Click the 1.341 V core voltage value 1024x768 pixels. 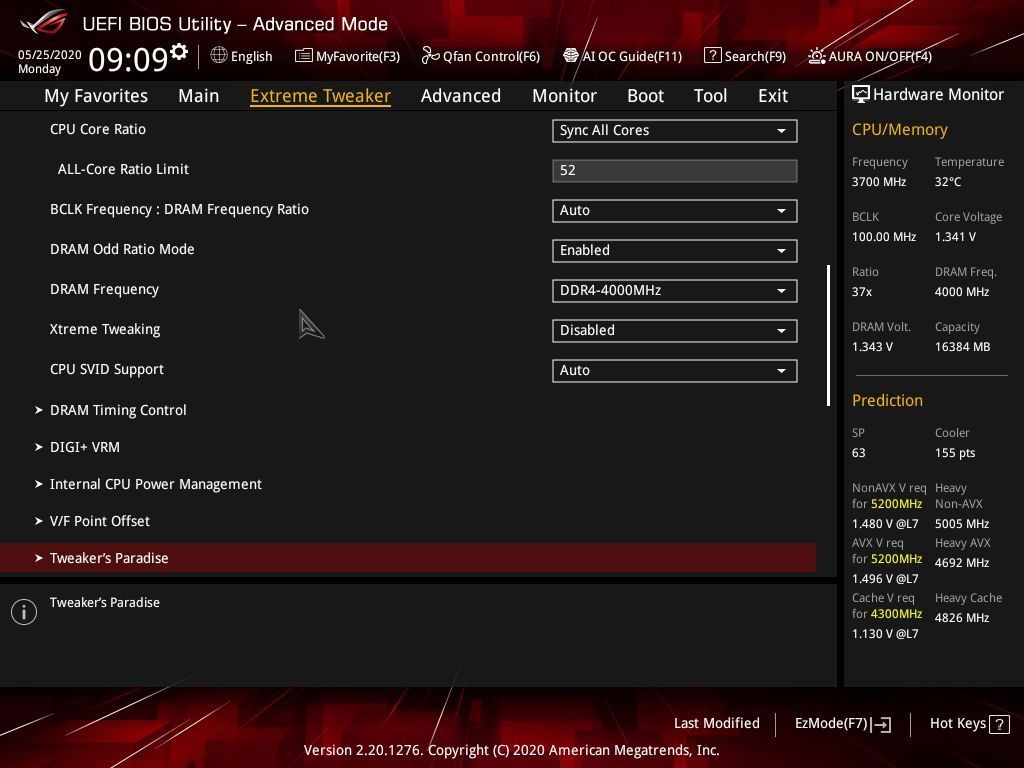955,237
